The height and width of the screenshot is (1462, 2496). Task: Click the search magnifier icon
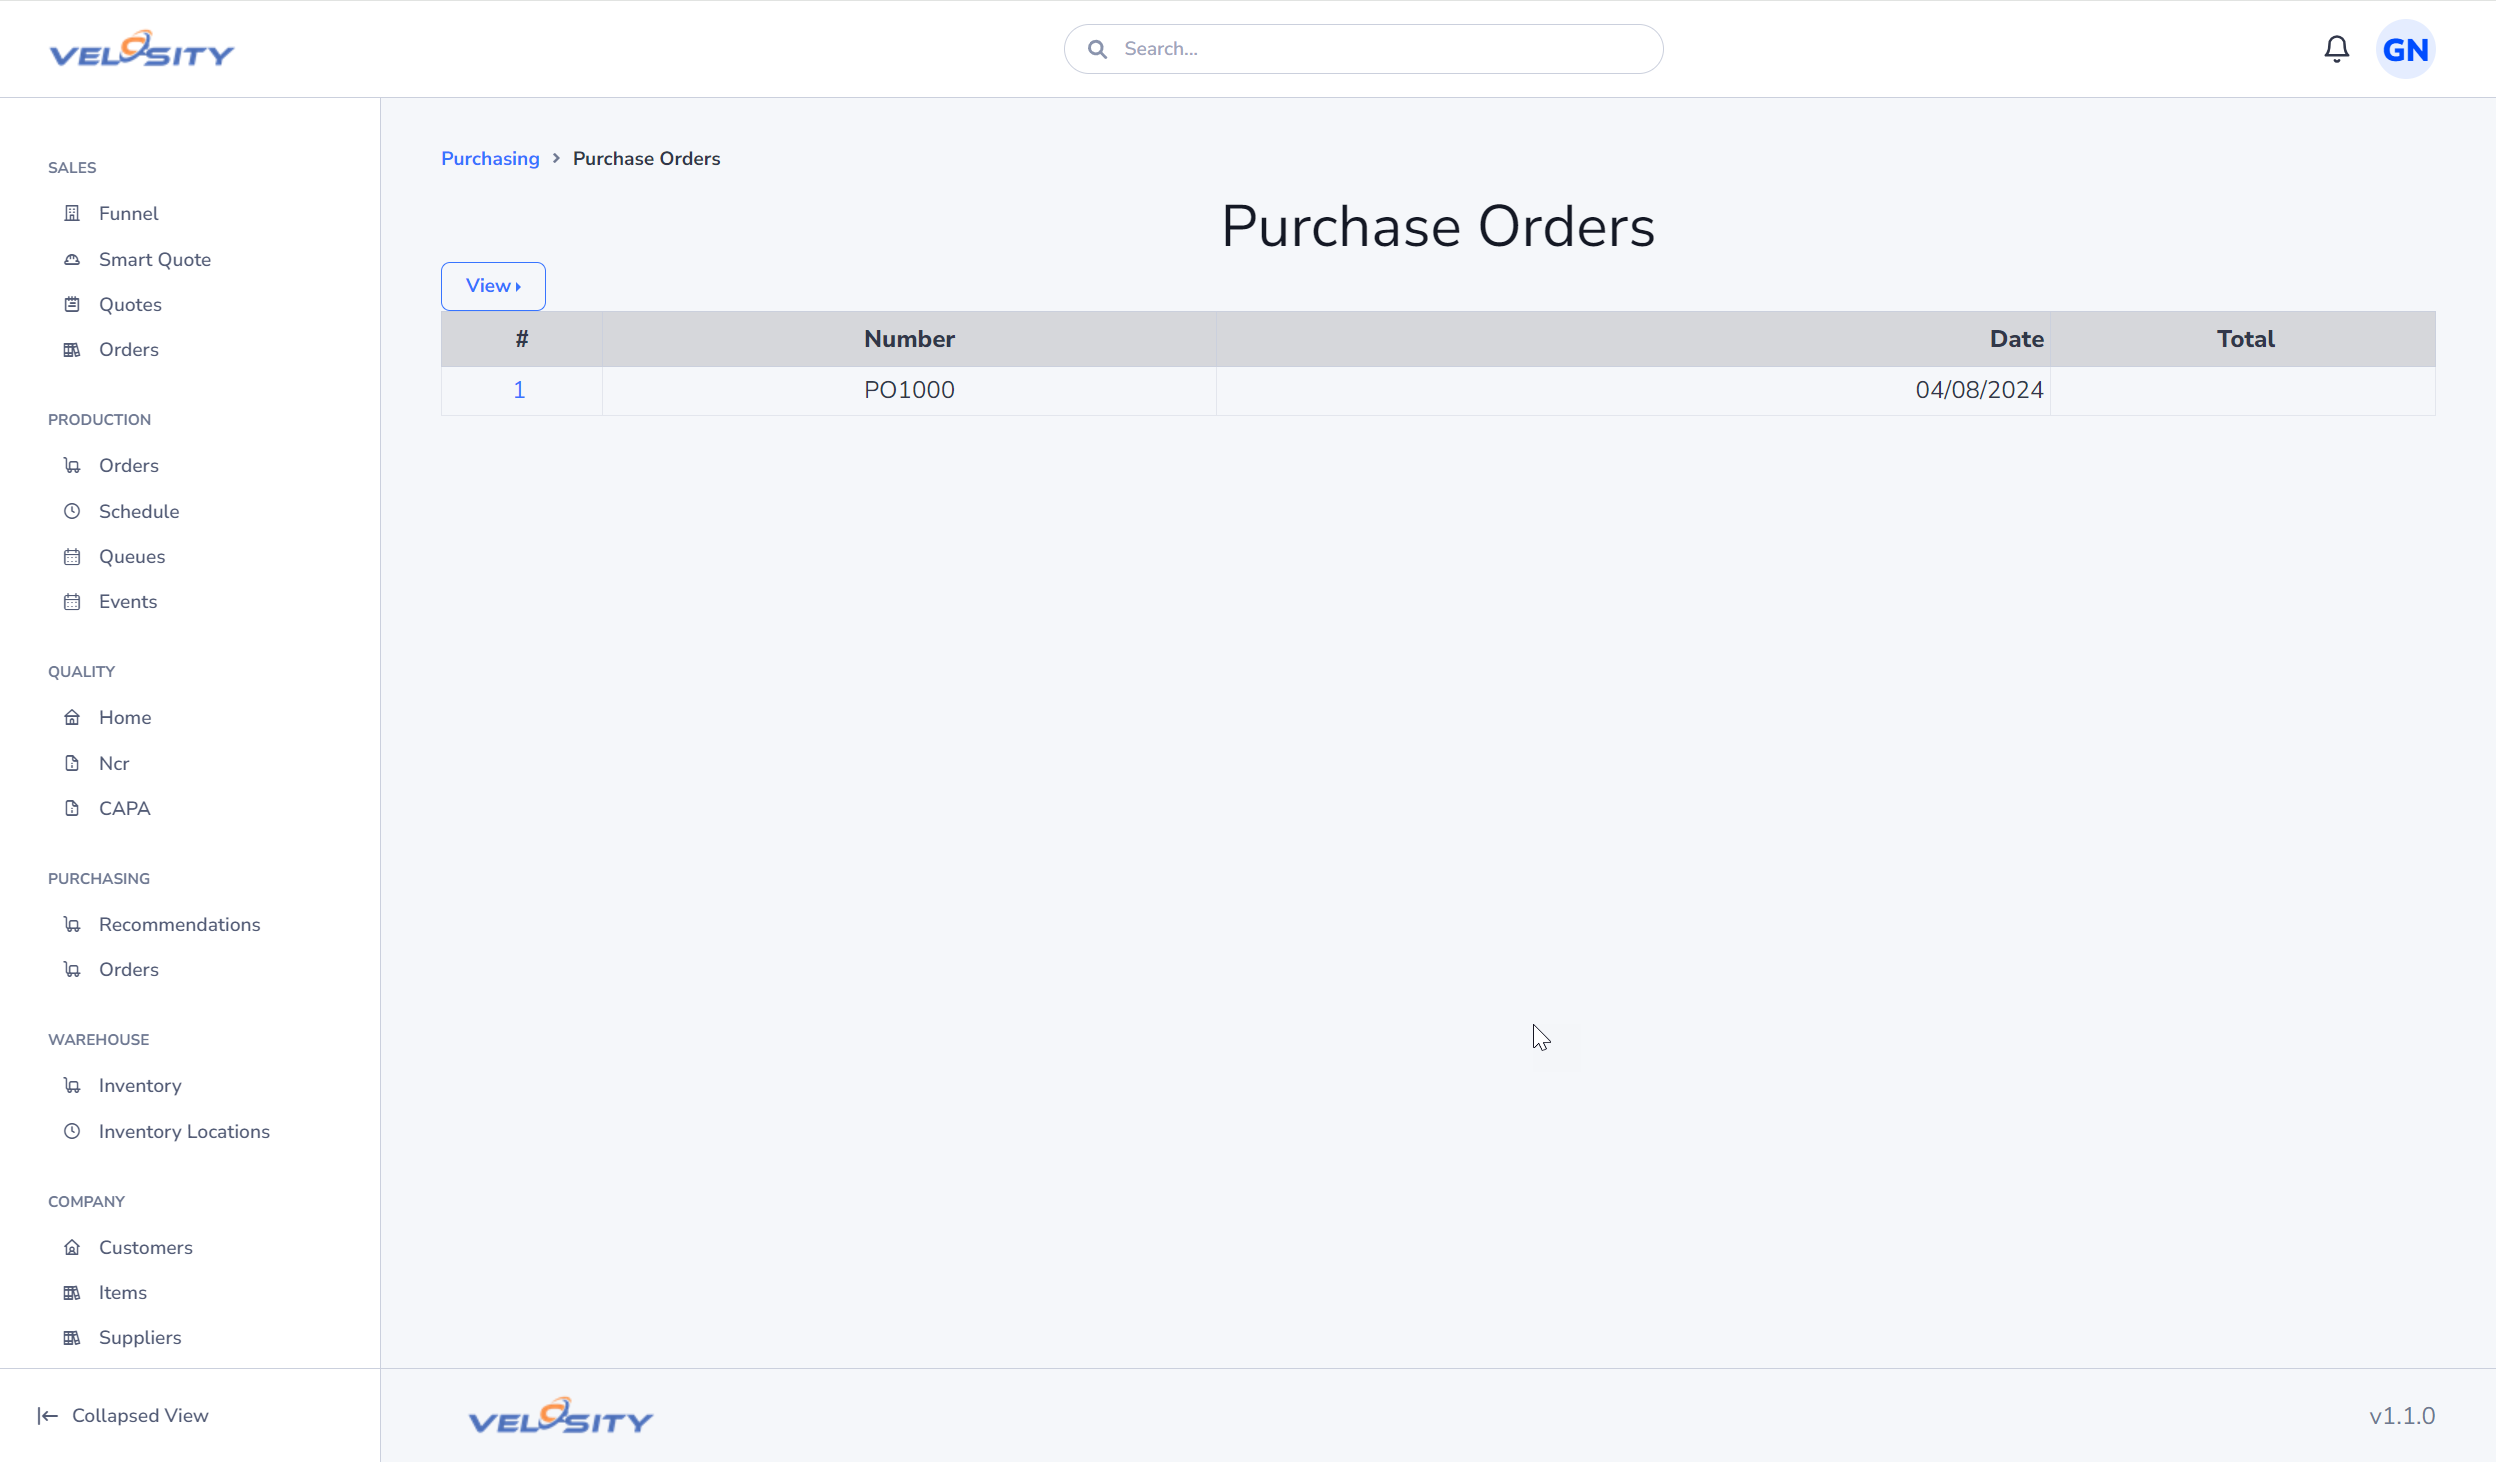(1097, 49)
